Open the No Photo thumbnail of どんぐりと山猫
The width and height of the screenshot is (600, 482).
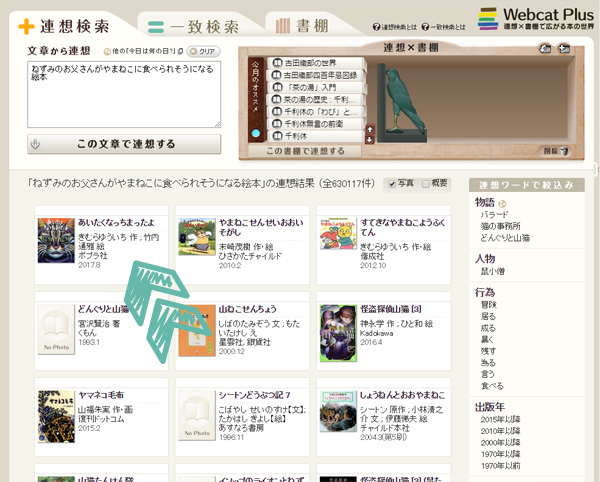[x=56, y=329]
